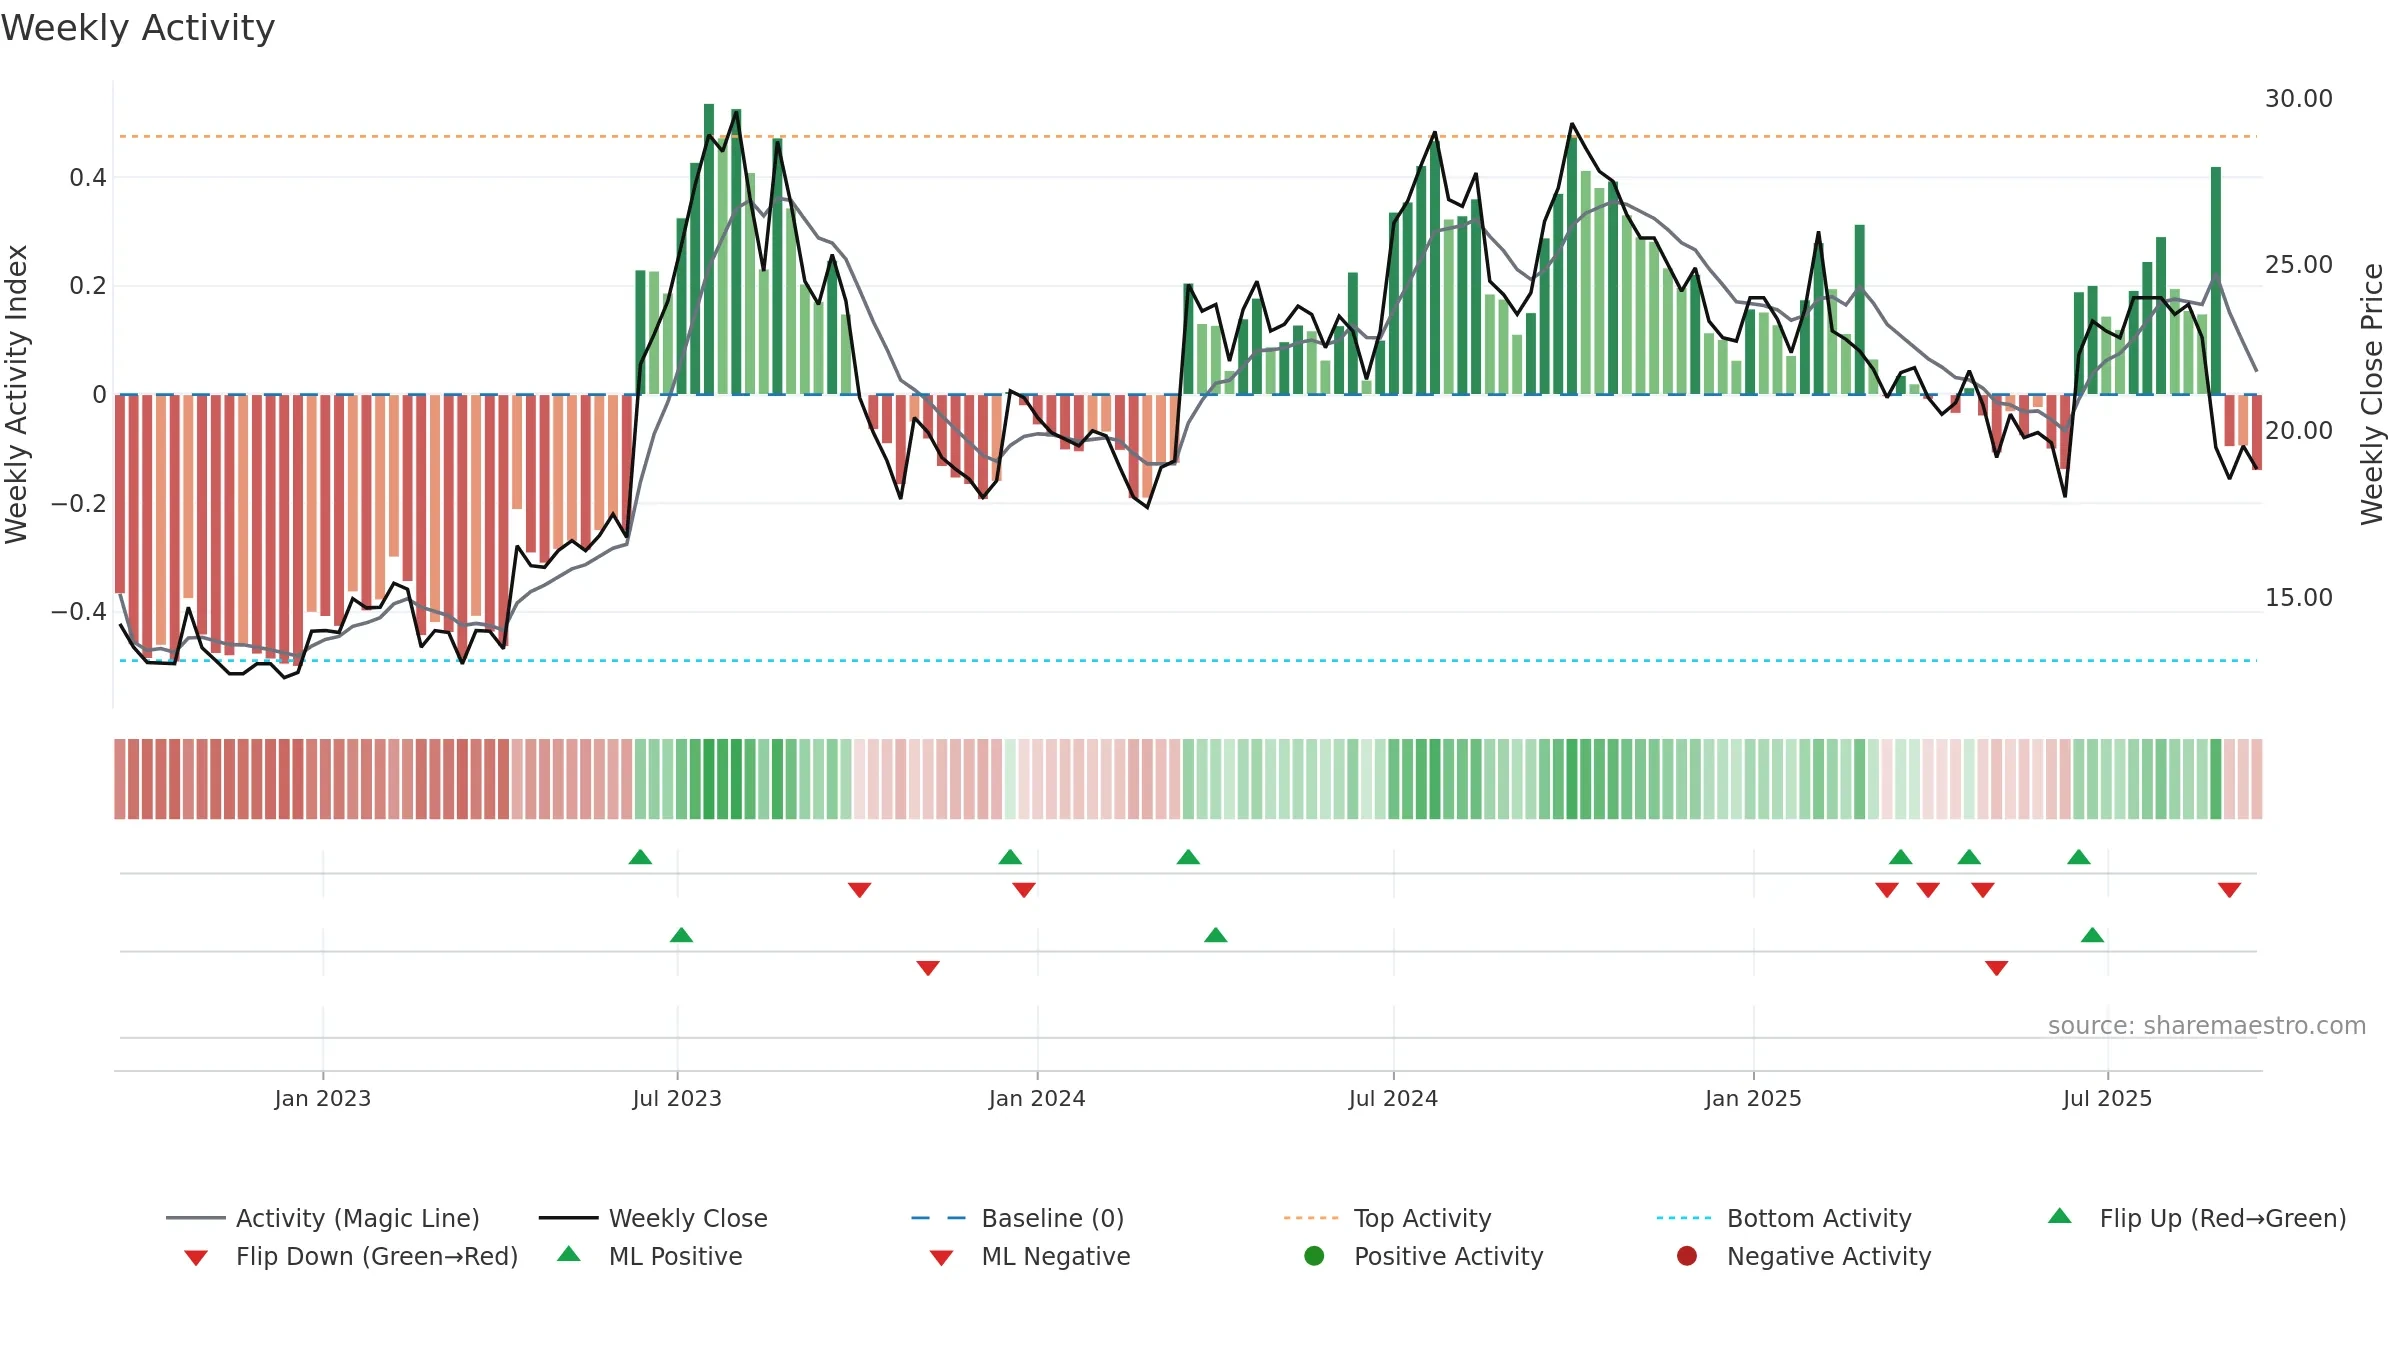Click the 30.00 price axis value
This screenshot has width=2400, height=1350.
point(2299,99)
